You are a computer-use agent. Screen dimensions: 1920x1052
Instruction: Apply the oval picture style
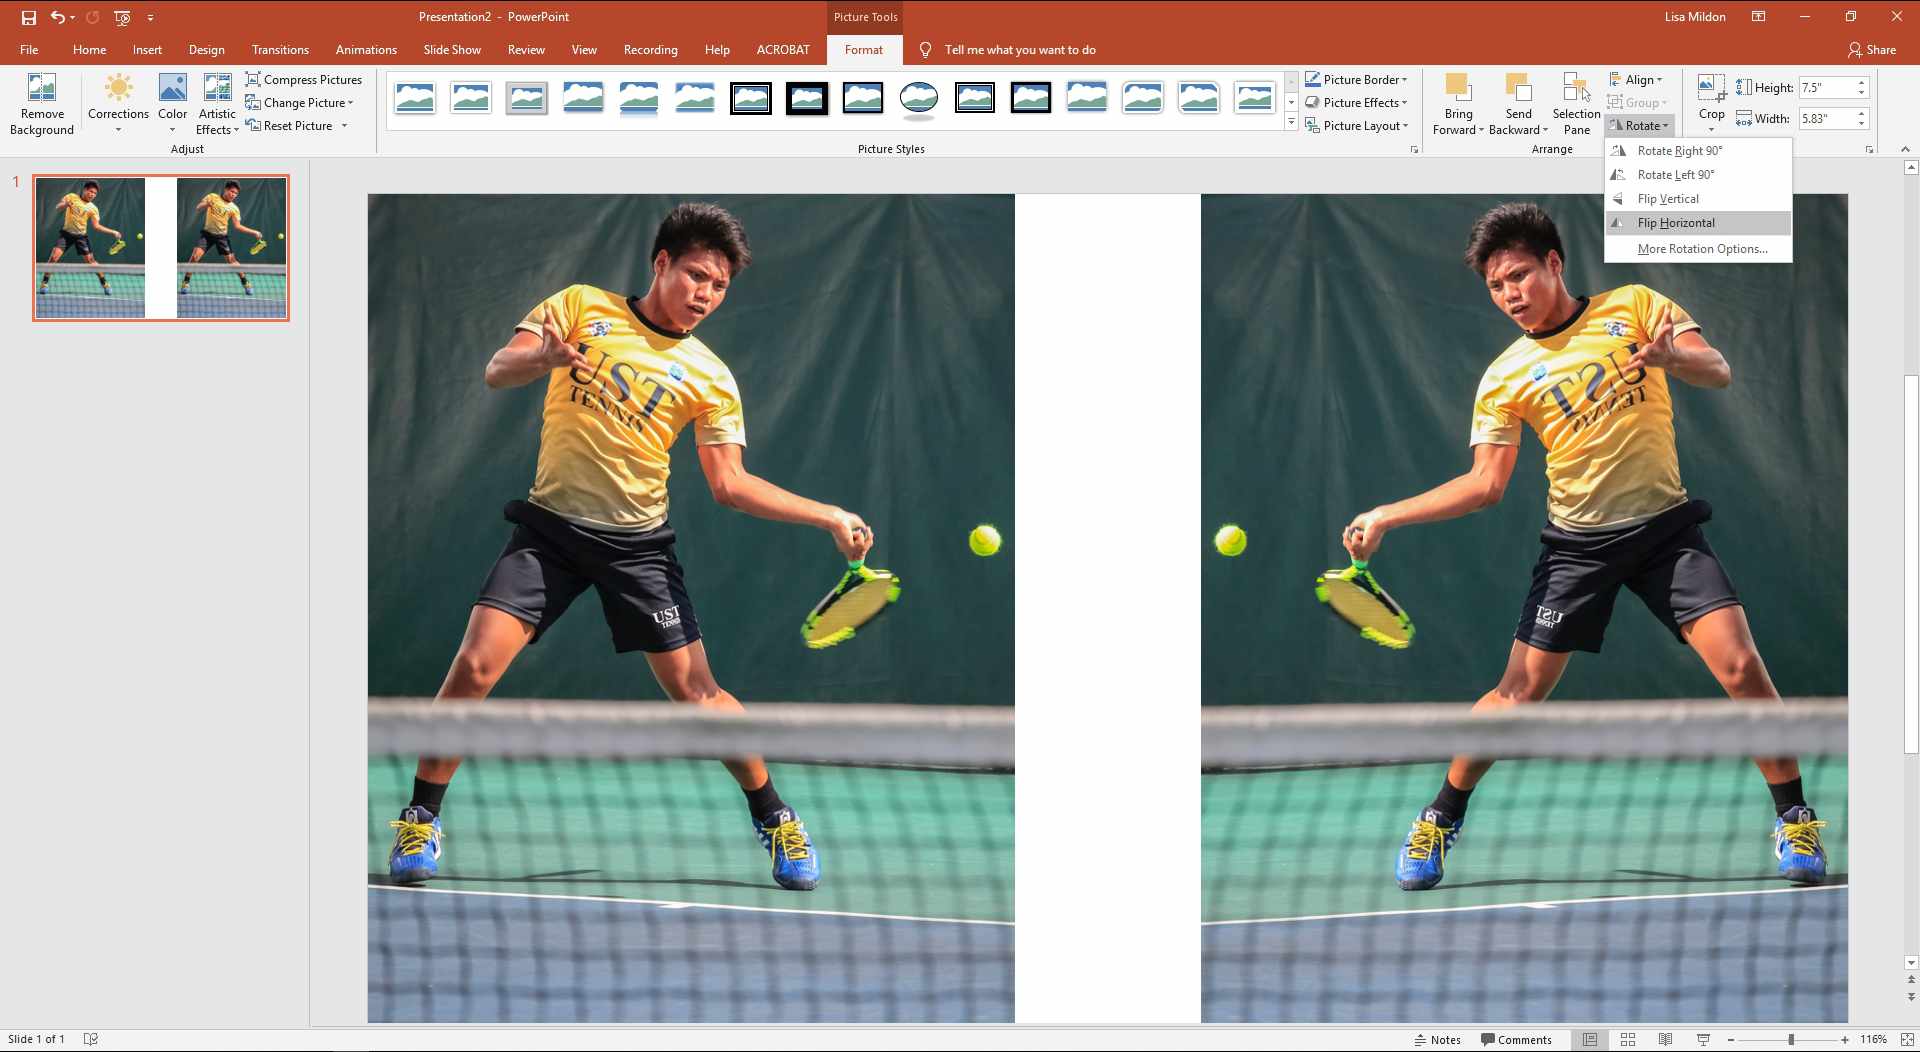(918, 98)
